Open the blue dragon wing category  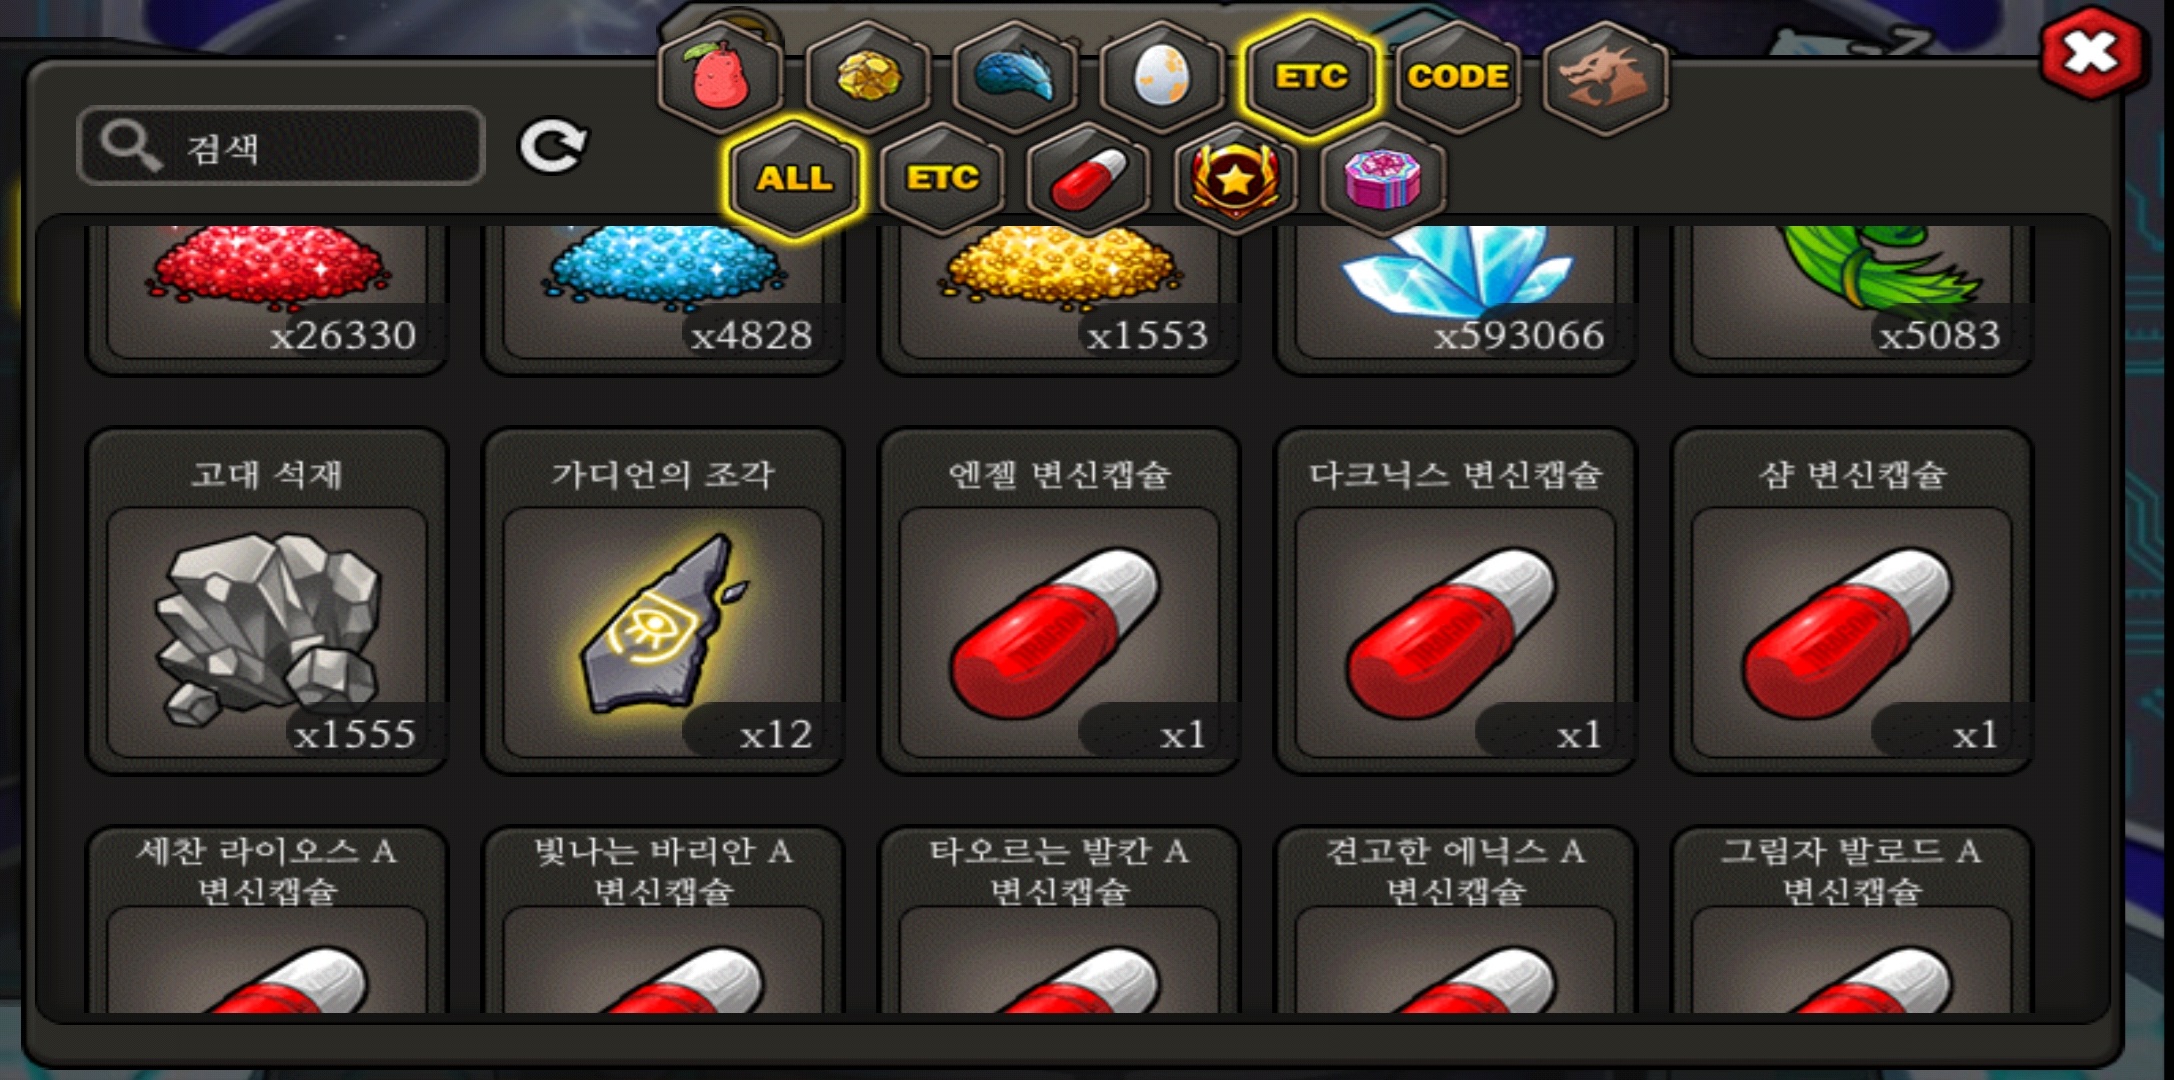pos(1014,77)
